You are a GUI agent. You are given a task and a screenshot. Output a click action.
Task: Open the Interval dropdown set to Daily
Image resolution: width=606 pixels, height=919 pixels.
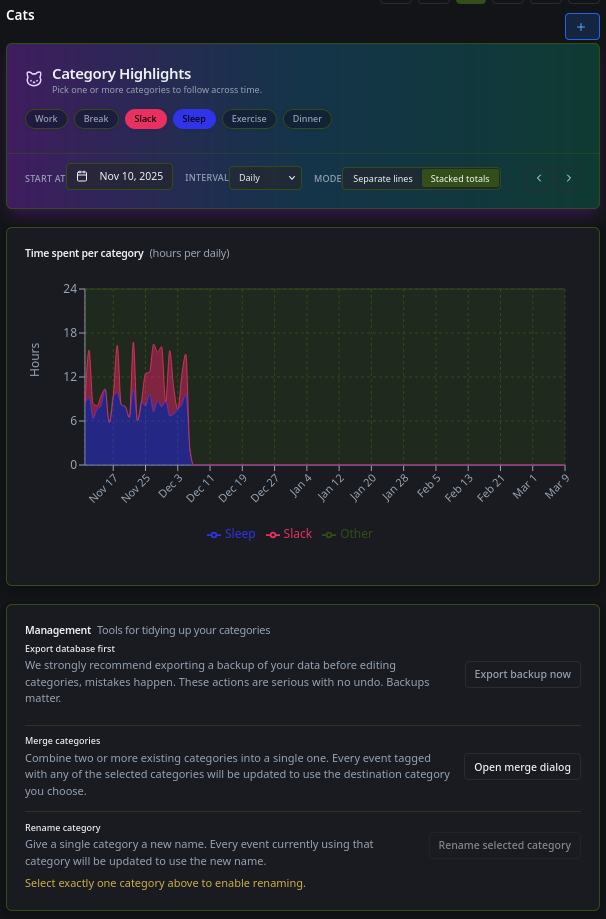(x=265, y=178)
